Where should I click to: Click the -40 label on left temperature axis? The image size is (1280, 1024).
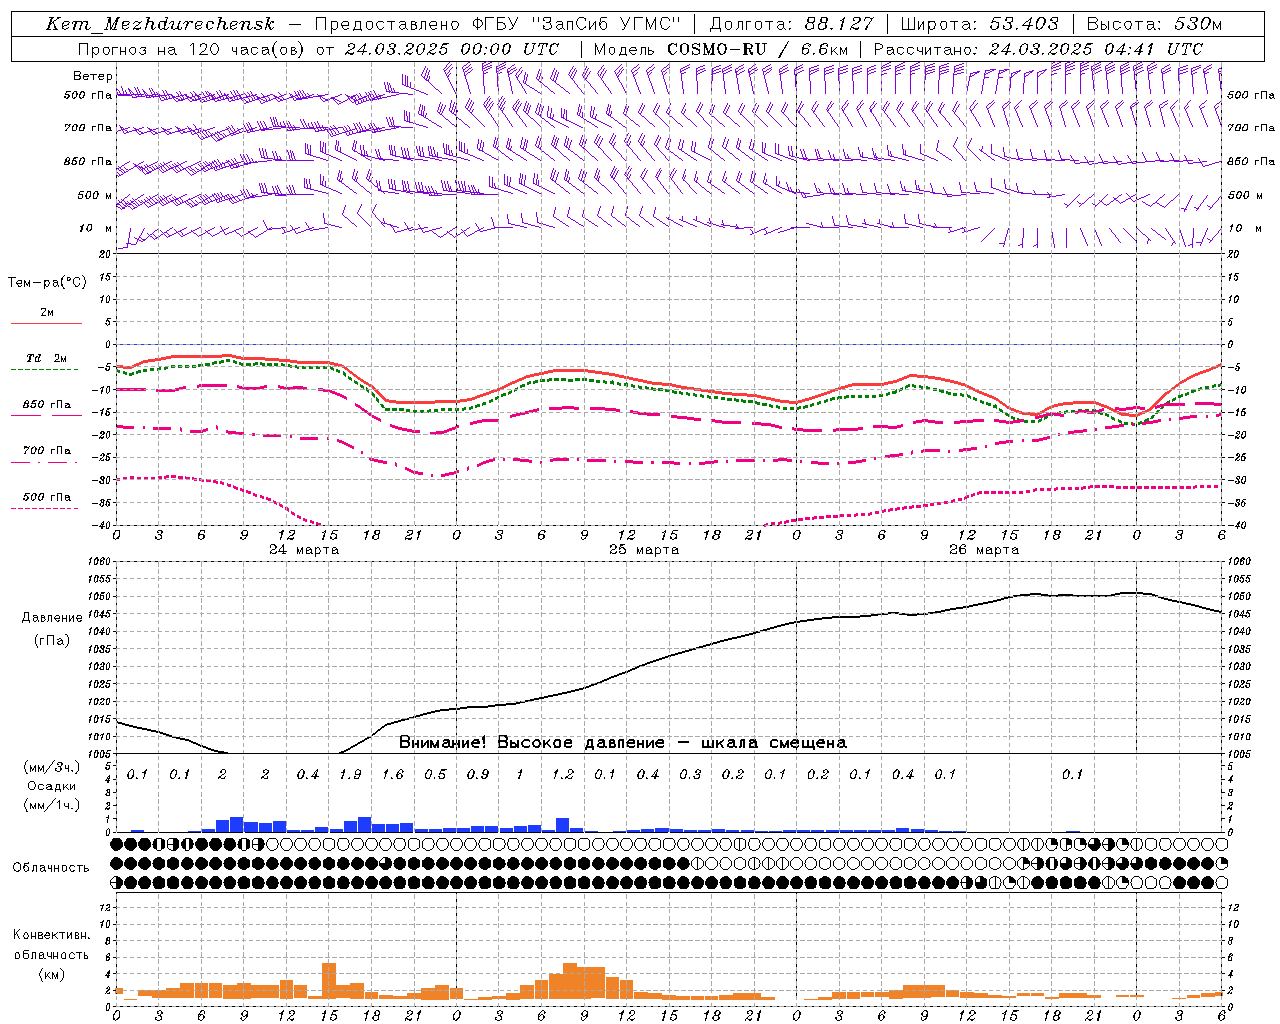point(103,525)
